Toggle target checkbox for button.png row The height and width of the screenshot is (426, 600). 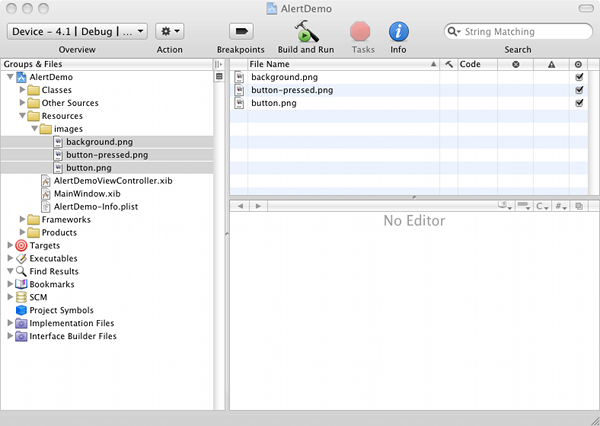(579, 103)
